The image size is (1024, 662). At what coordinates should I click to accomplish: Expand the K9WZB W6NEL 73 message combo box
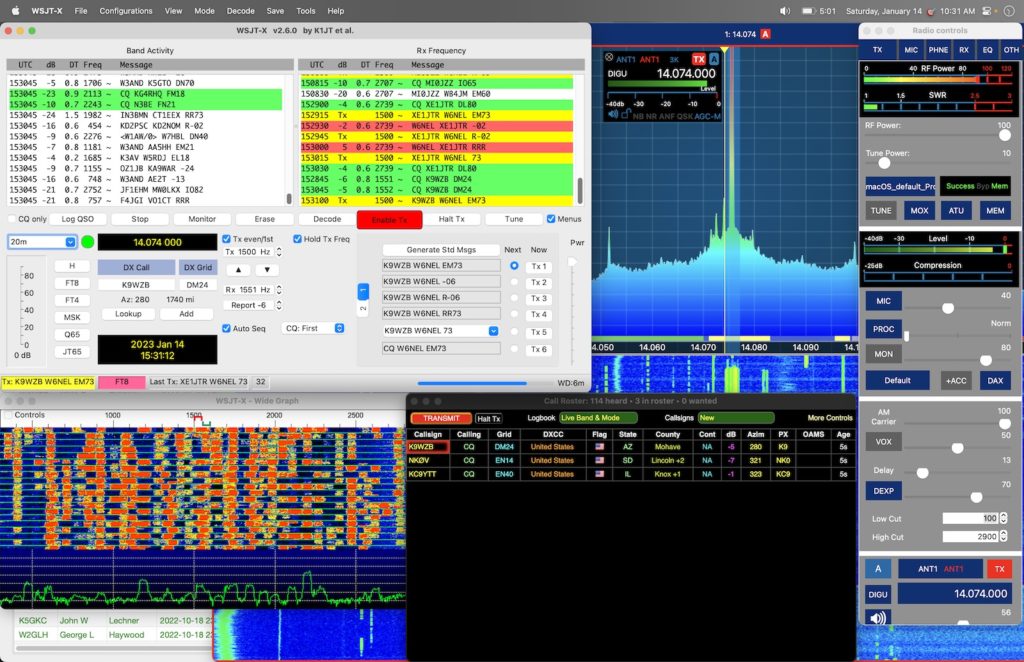tap(493, 331)
